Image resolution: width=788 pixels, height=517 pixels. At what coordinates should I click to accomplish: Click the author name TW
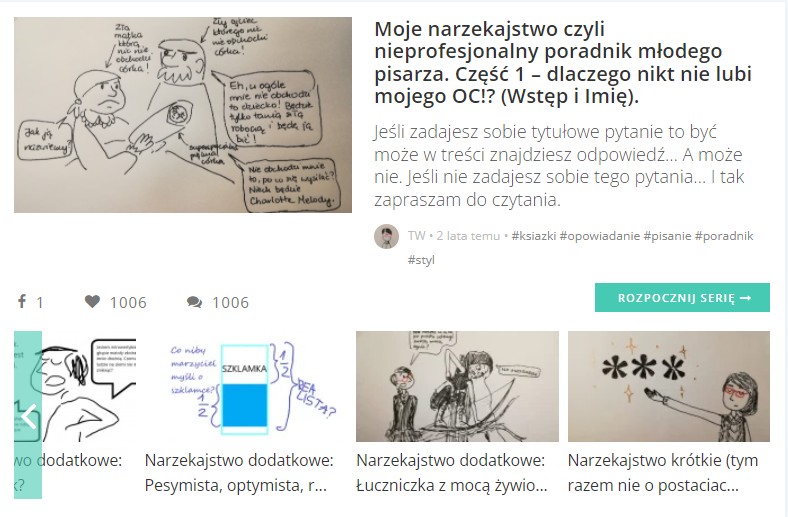click(416, 236)
